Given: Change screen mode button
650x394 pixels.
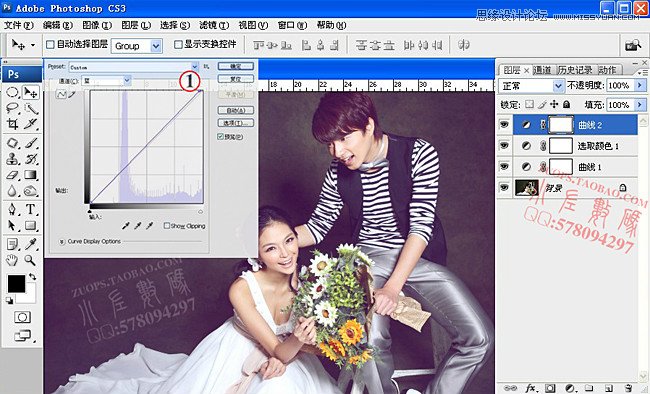Looking at the screenshot, I should [23, 335].
